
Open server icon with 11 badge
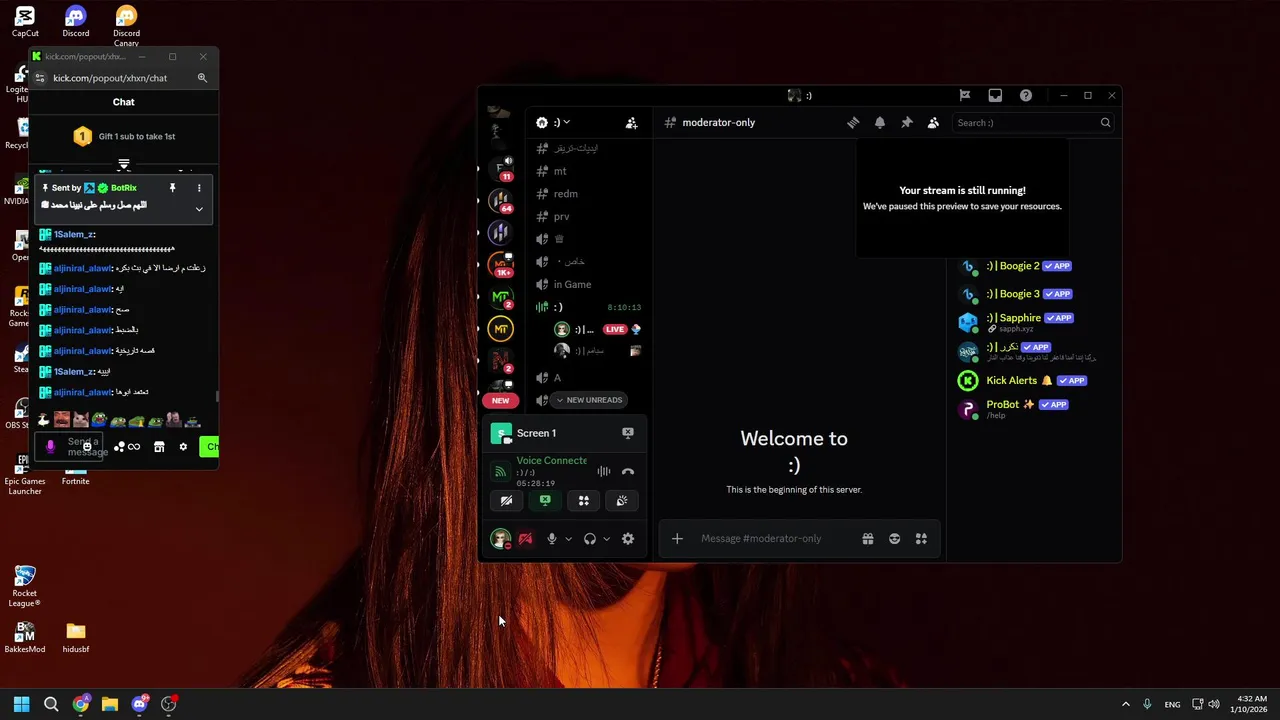pos(501,168)
